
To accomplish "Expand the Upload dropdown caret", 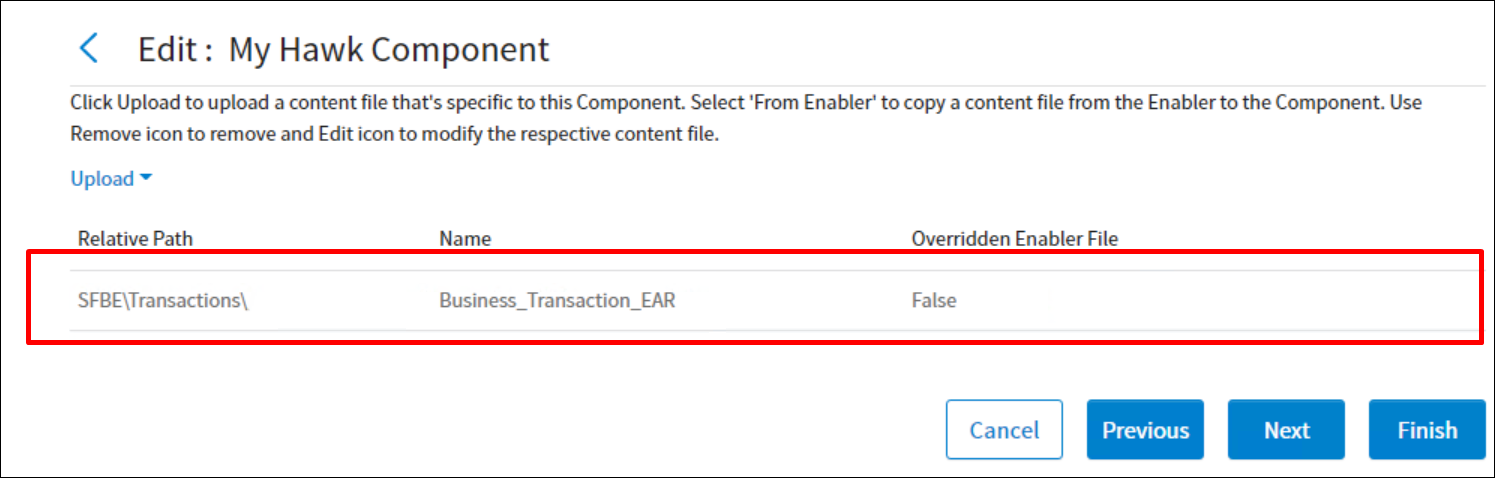I will pos(146,178).
